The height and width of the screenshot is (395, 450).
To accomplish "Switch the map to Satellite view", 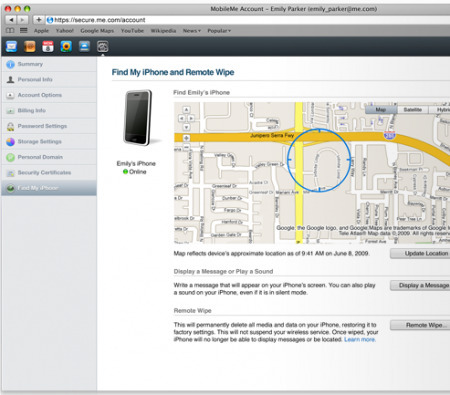I will pyautogui.click(x=413, y=110).
